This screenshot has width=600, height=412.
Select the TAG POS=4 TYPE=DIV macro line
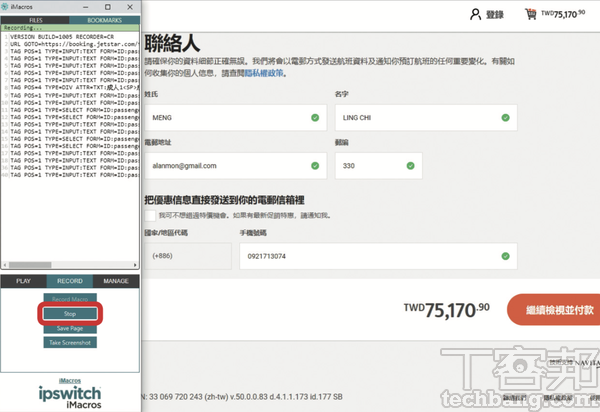point(74,88)
